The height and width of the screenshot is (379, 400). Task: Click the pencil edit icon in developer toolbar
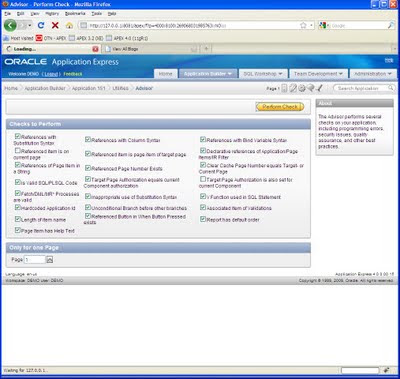[293, 88]
